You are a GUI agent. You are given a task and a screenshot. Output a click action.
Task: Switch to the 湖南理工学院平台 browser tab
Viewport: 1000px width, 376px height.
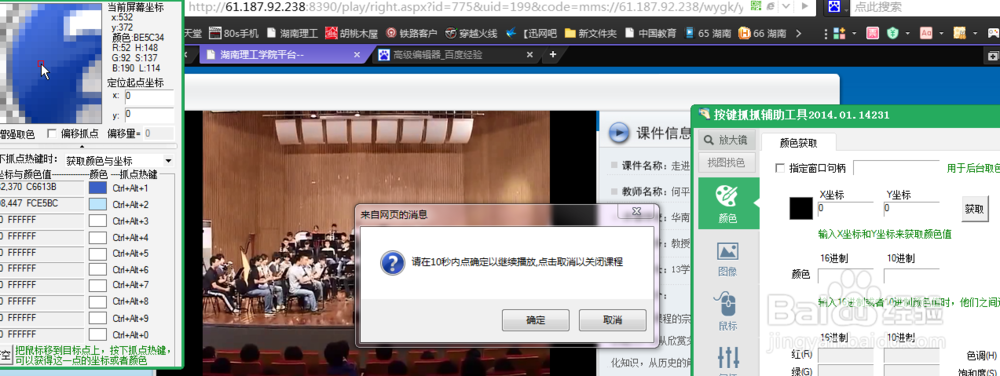[x=261, y=55]
